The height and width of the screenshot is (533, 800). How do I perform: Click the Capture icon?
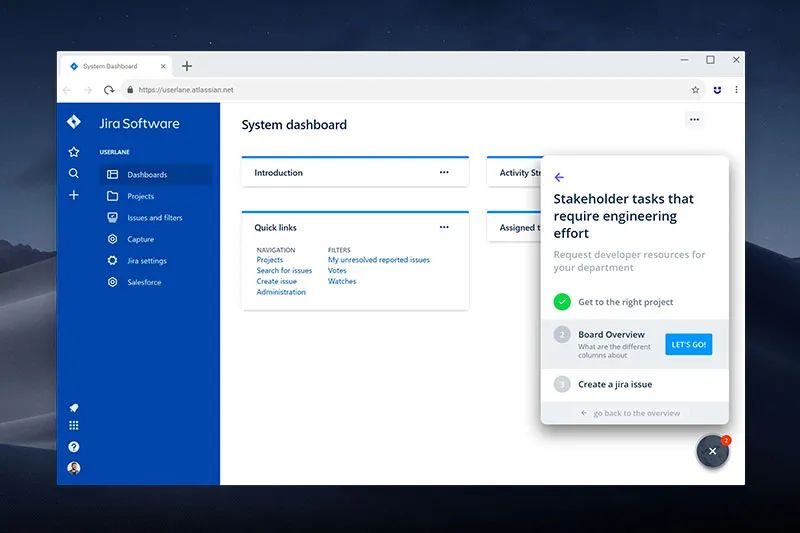tap(112, 239)
